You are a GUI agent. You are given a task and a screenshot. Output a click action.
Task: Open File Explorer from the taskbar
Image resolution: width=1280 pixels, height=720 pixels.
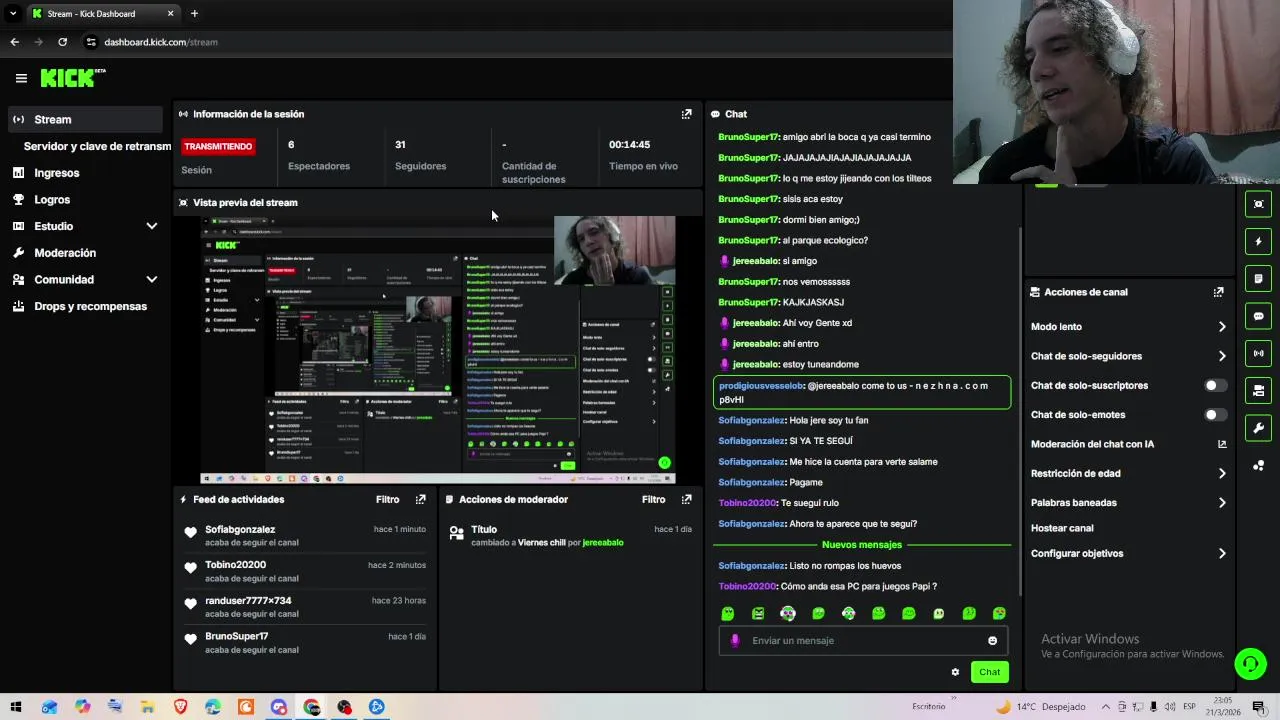(x=147, y=707)
